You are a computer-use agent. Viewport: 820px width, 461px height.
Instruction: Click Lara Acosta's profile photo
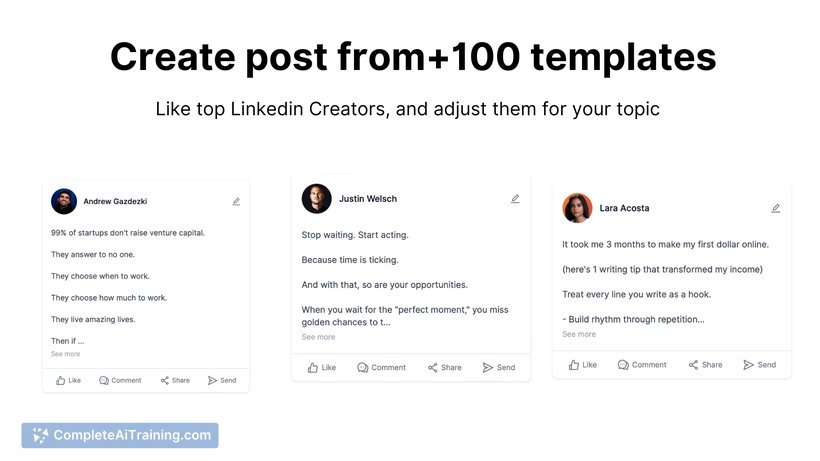(x=577, y=208)
